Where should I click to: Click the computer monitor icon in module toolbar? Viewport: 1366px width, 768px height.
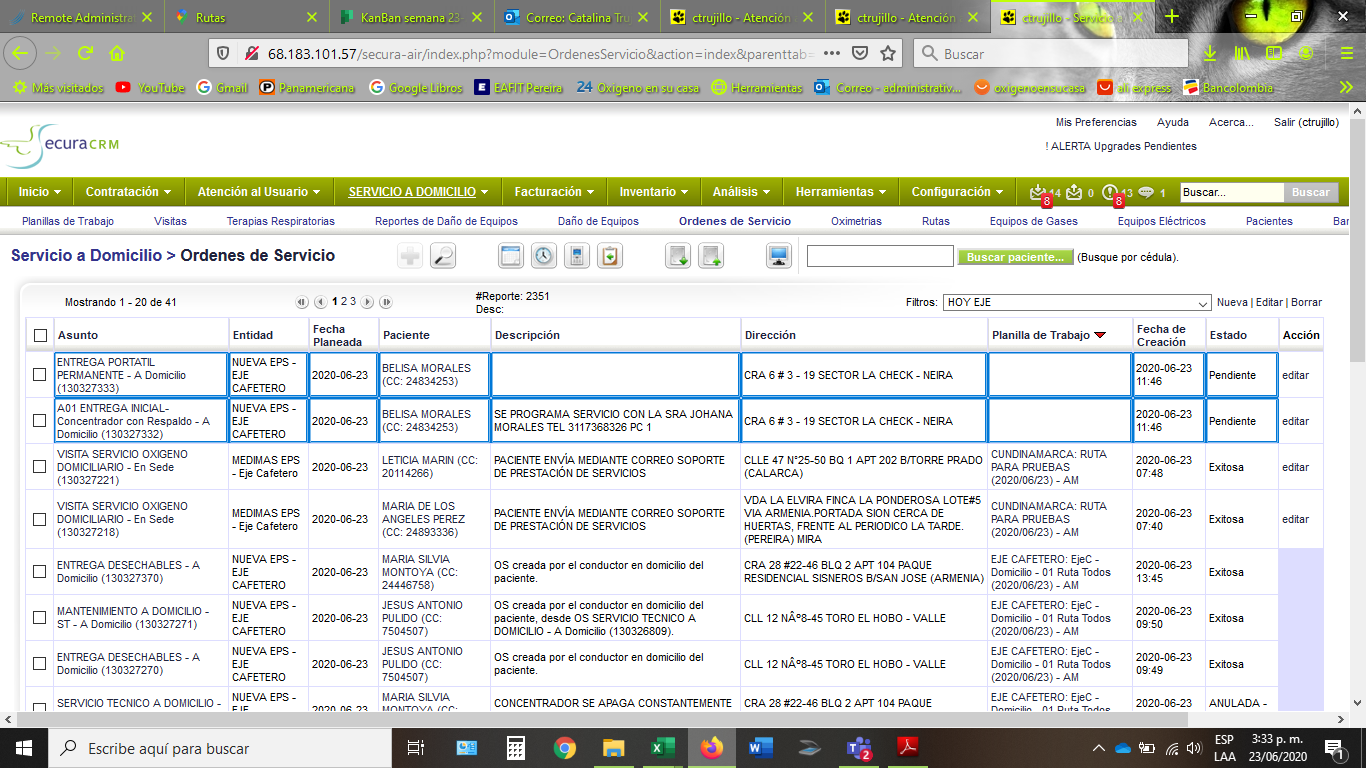pyautogui.click(x=779, y=256)
